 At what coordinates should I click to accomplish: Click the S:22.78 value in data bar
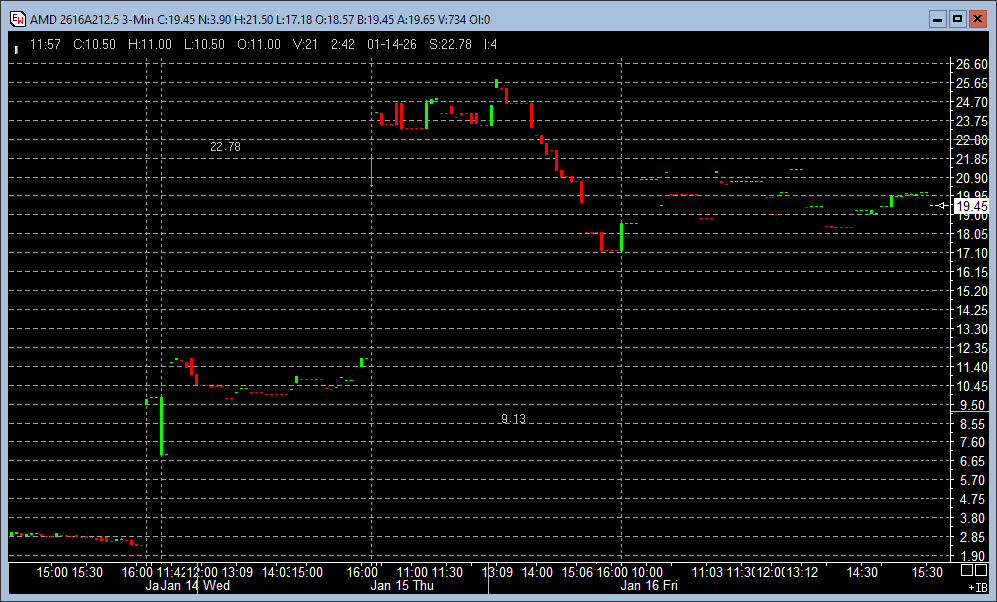(448, 44)
